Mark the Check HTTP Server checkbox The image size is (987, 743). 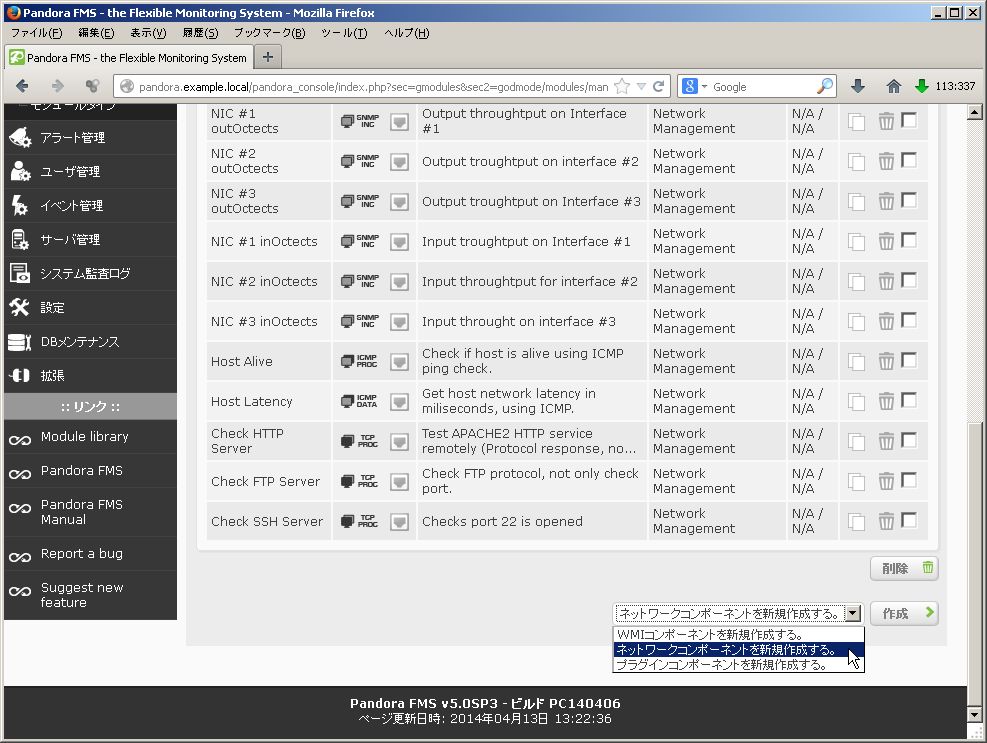tap(908, 440)
